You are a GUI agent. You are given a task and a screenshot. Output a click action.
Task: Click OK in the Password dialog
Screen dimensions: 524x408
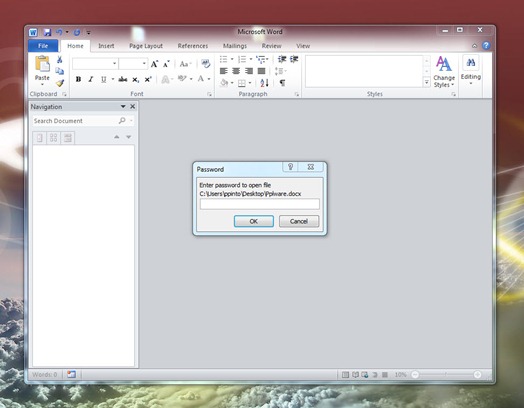point(254,221)
